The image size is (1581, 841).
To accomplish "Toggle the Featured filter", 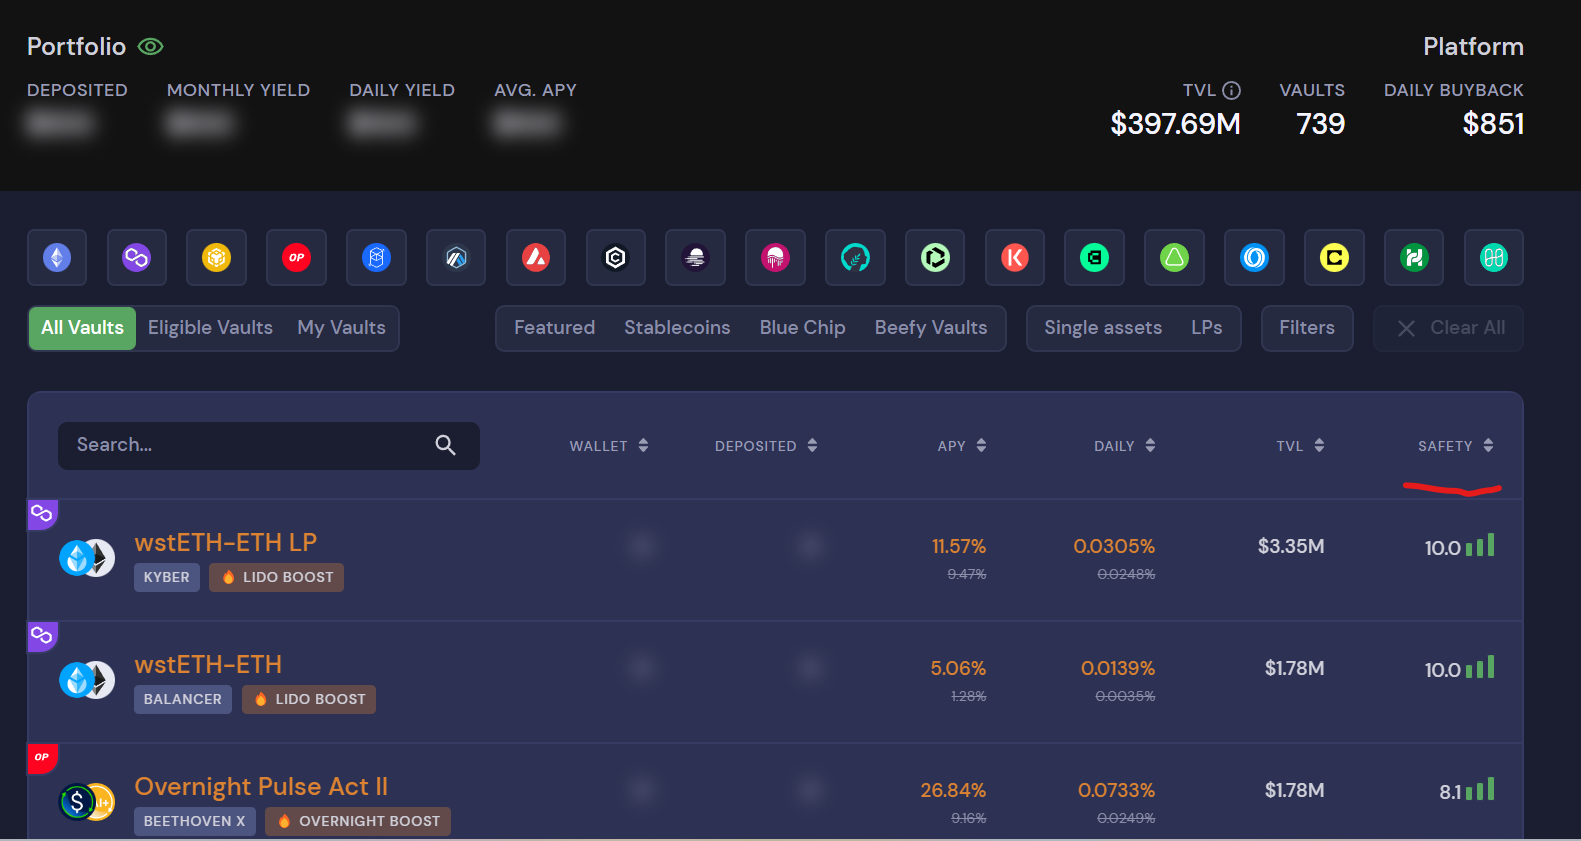I will pyautogui.click(x=554, y=328).
